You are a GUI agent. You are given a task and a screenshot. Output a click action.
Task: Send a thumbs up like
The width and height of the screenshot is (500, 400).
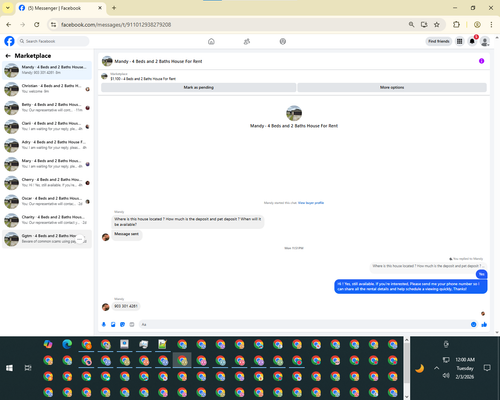[484, 324]
